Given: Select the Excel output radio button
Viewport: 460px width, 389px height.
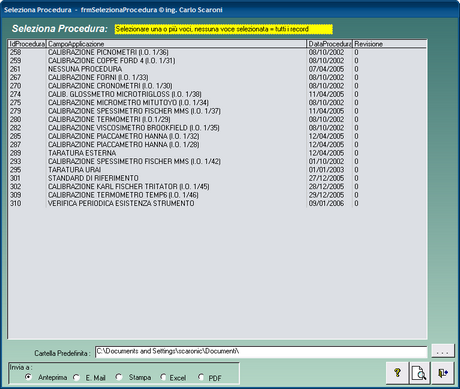Looking at the screenshot, I should pyautogui.click(x=163, y=377).
